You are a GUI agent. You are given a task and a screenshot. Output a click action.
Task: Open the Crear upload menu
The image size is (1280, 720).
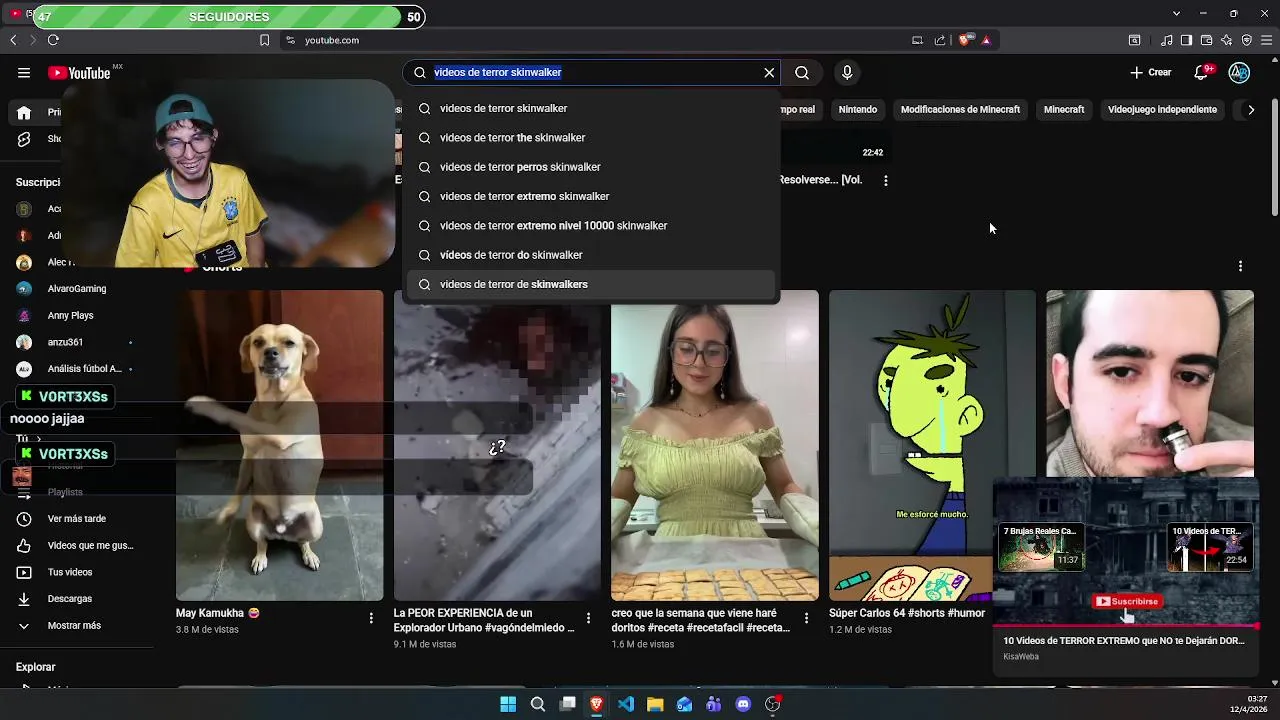1150,72
